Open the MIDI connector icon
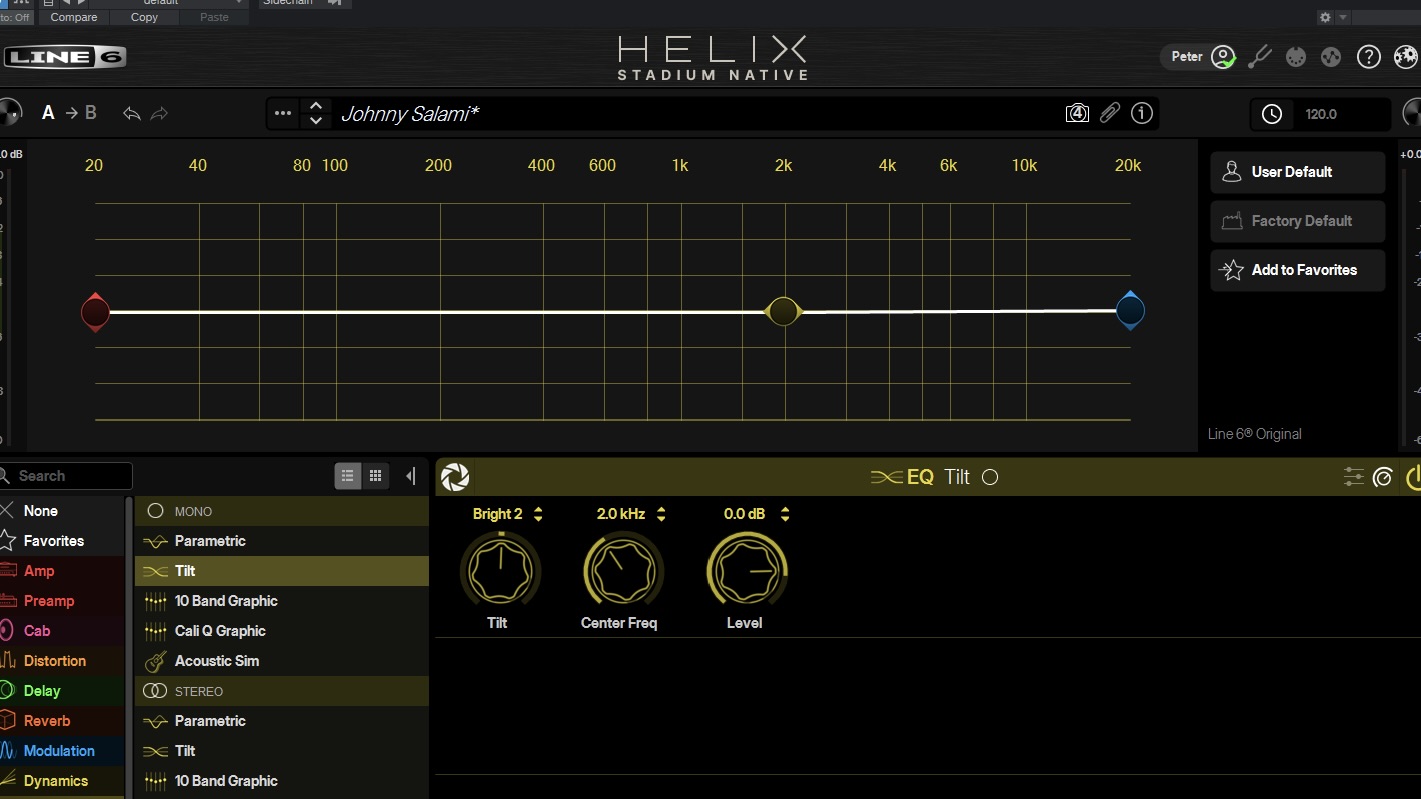 tap(1296, 57)
